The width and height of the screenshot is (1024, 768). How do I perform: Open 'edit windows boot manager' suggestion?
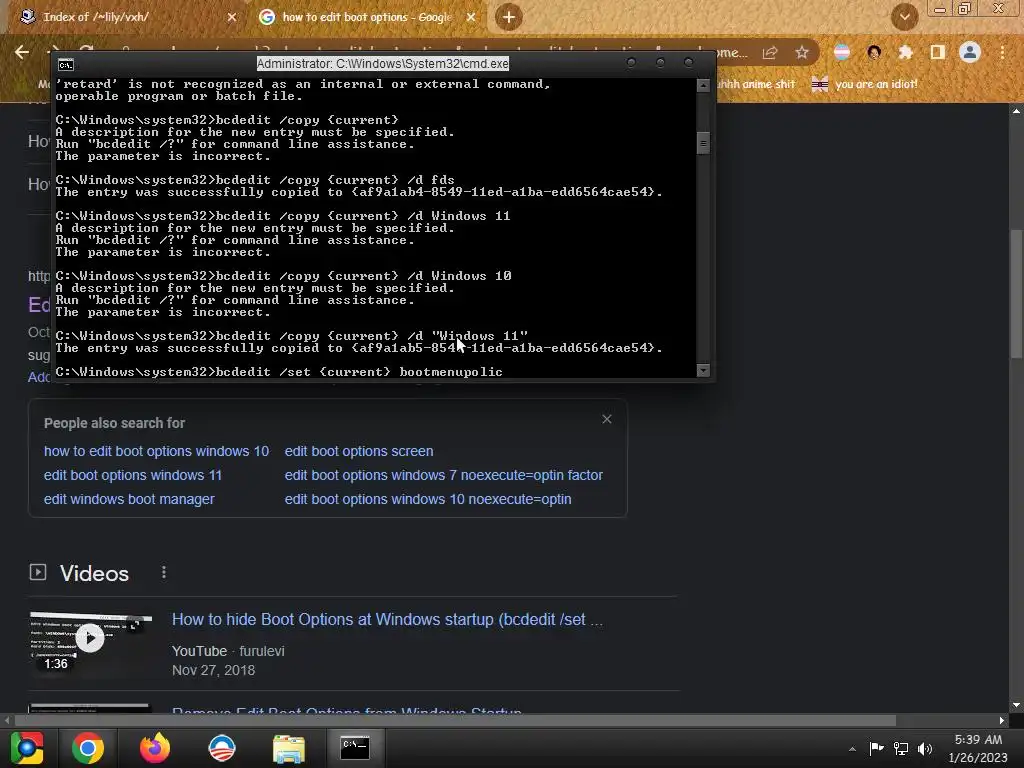click(x=129, y=499)
